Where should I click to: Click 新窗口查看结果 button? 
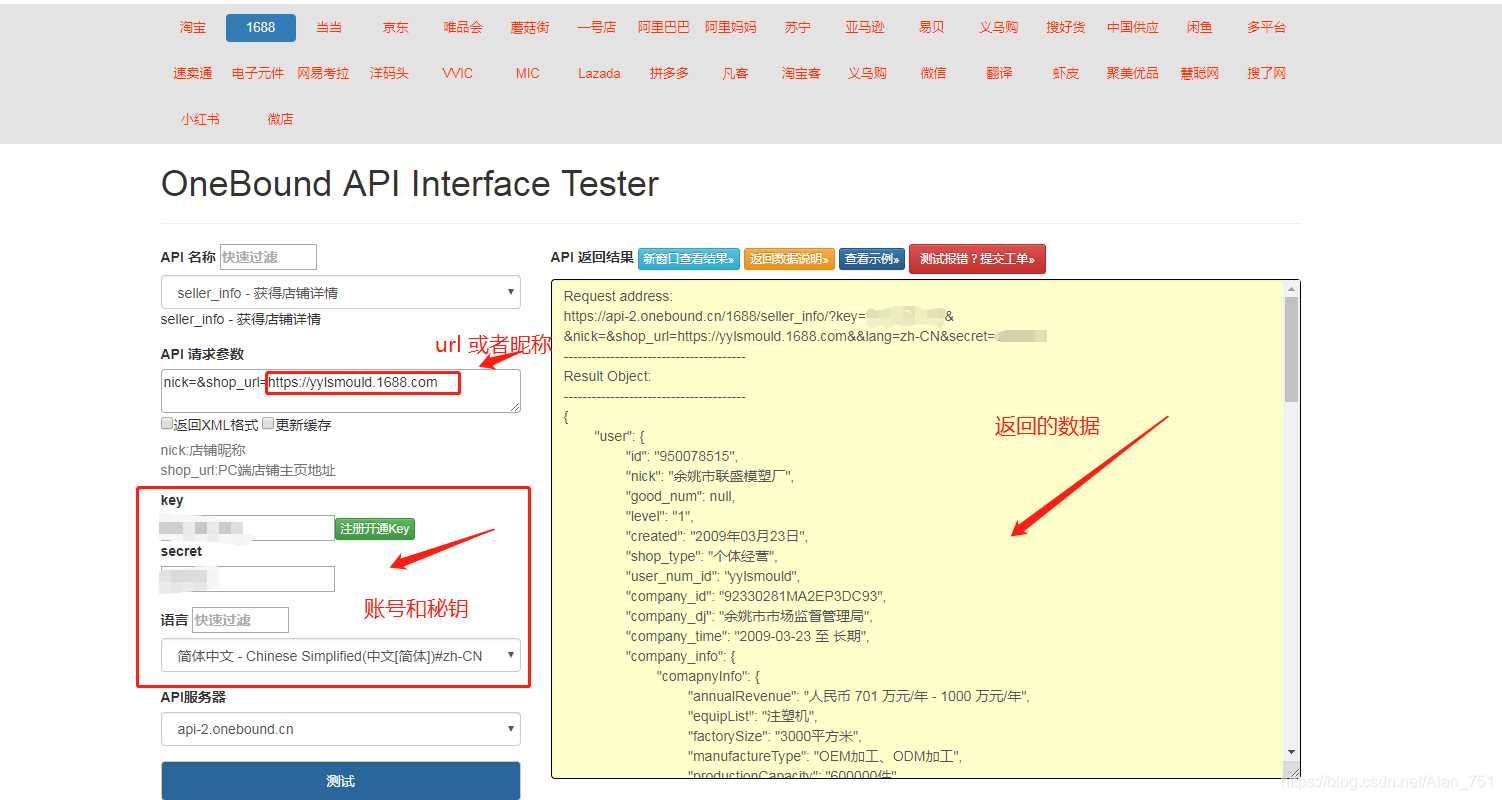689,259
